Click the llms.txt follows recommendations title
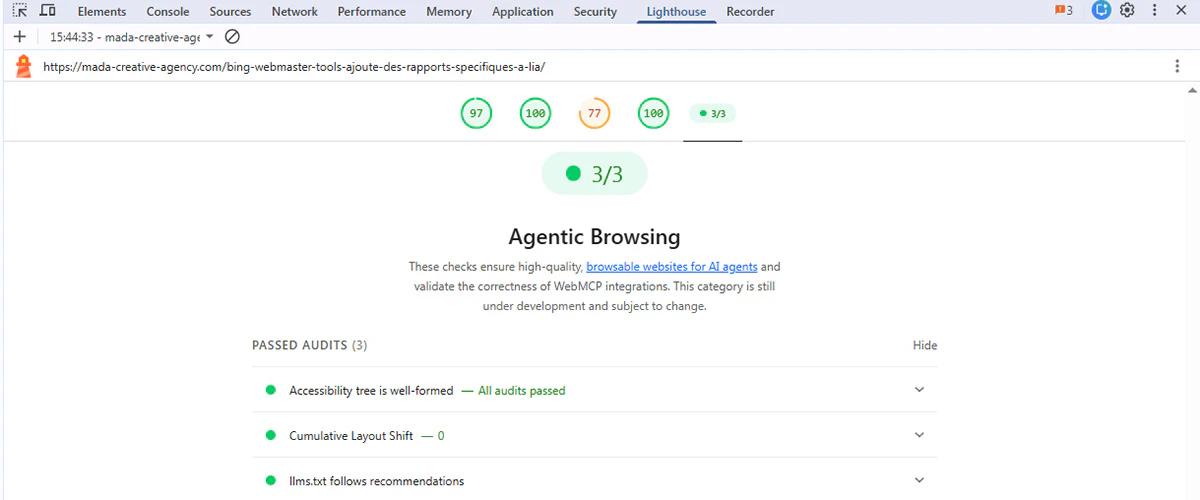This screenshot has height=500, width=1200. tap(377, 481)
